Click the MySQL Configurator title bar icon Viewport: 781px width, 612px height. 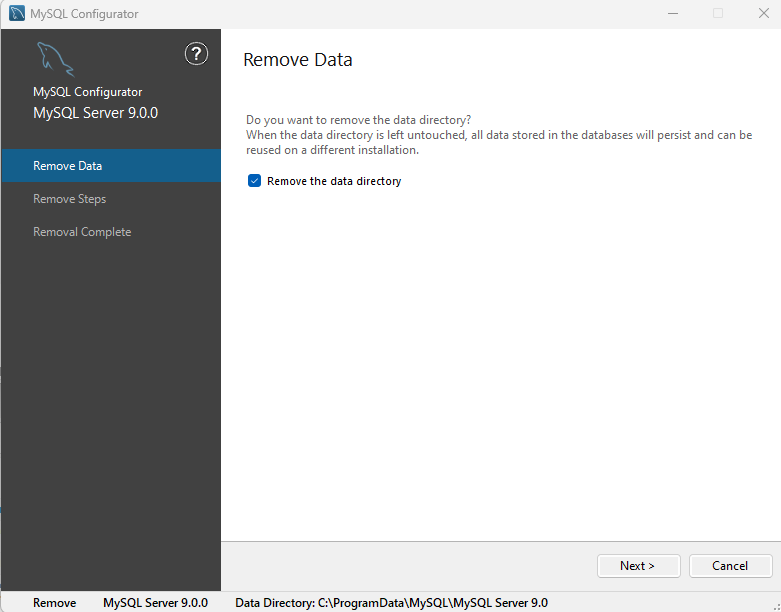tap(17, 13)
